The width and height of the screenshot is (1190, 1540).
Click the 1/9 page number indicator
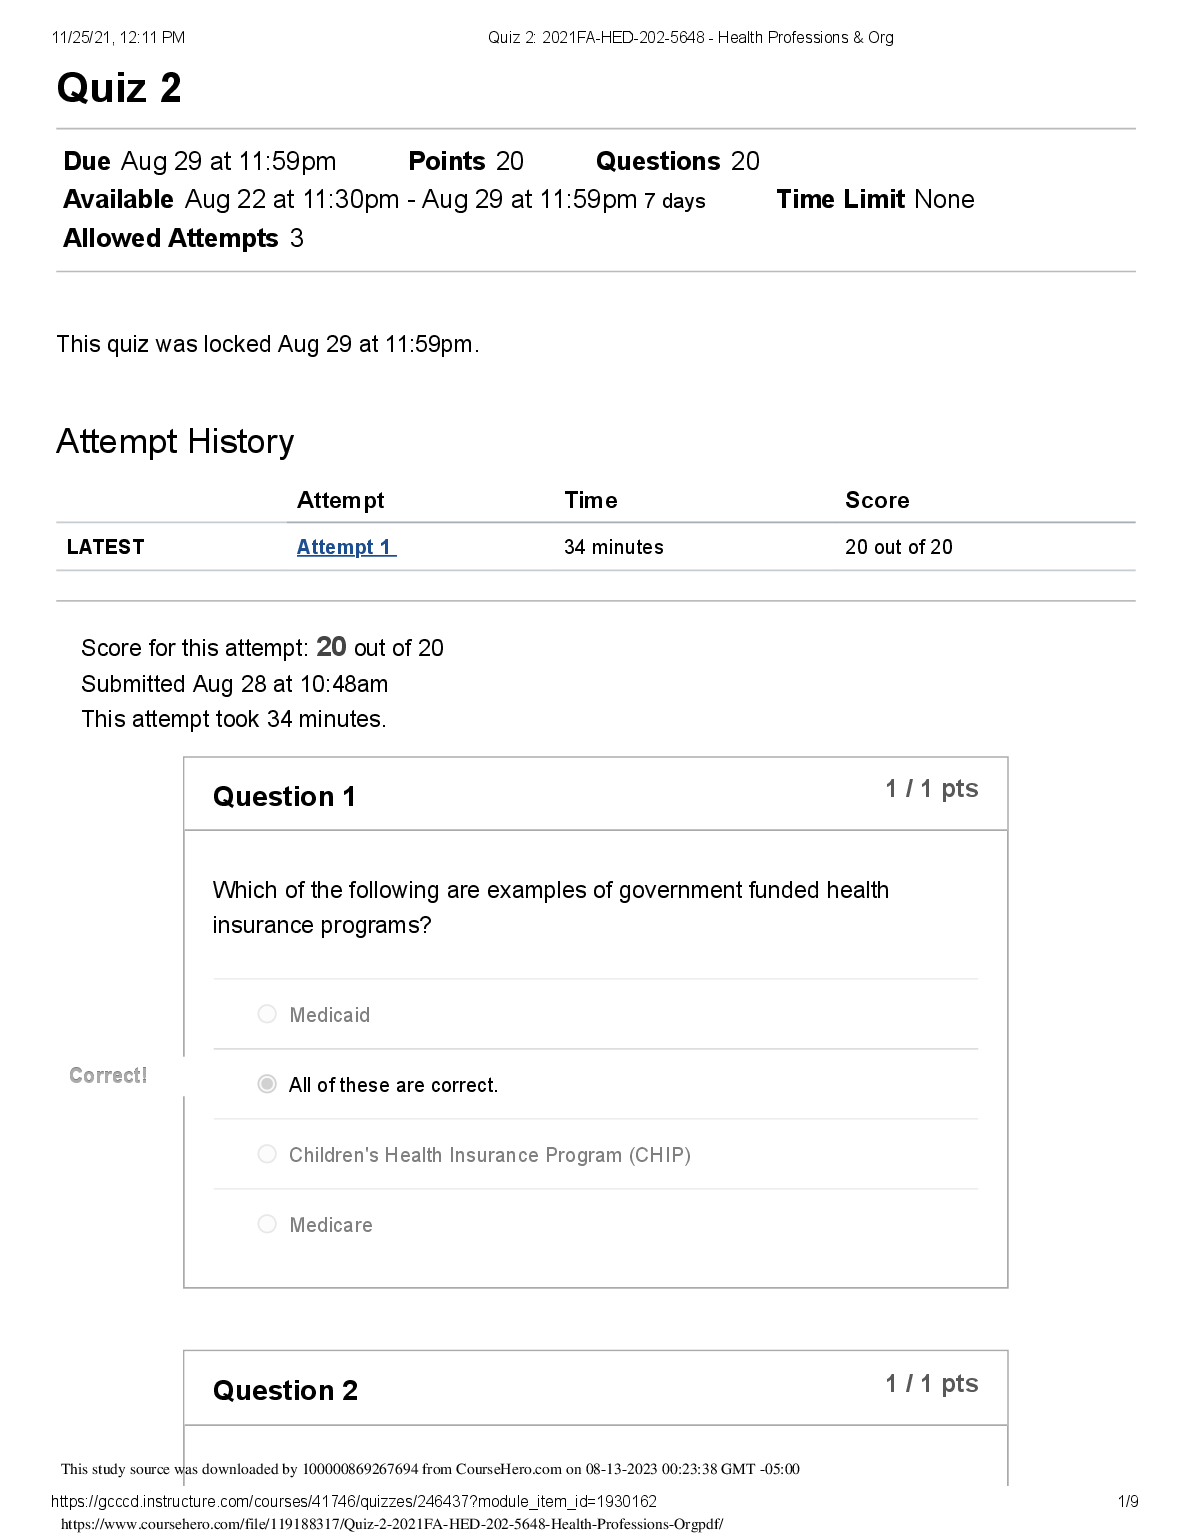pos(1127,1501)
